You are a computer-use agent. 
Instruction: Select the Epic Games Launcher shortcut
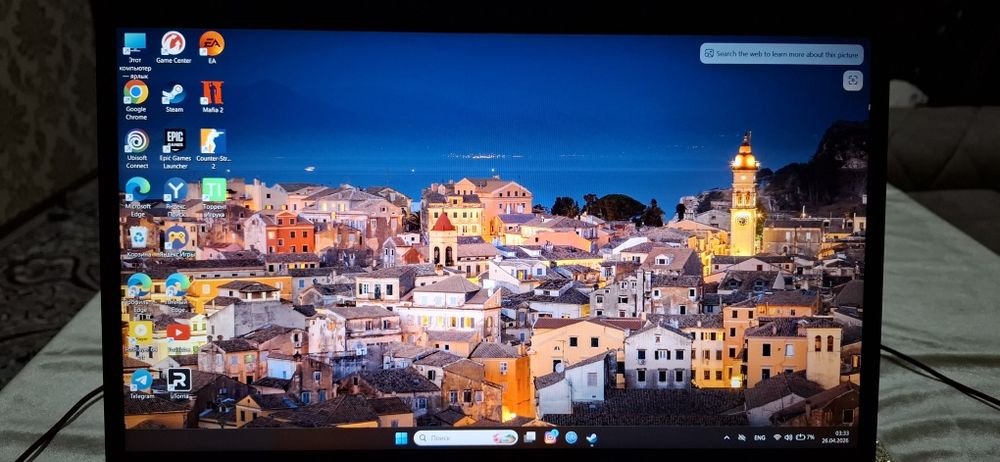pos(175,149)
